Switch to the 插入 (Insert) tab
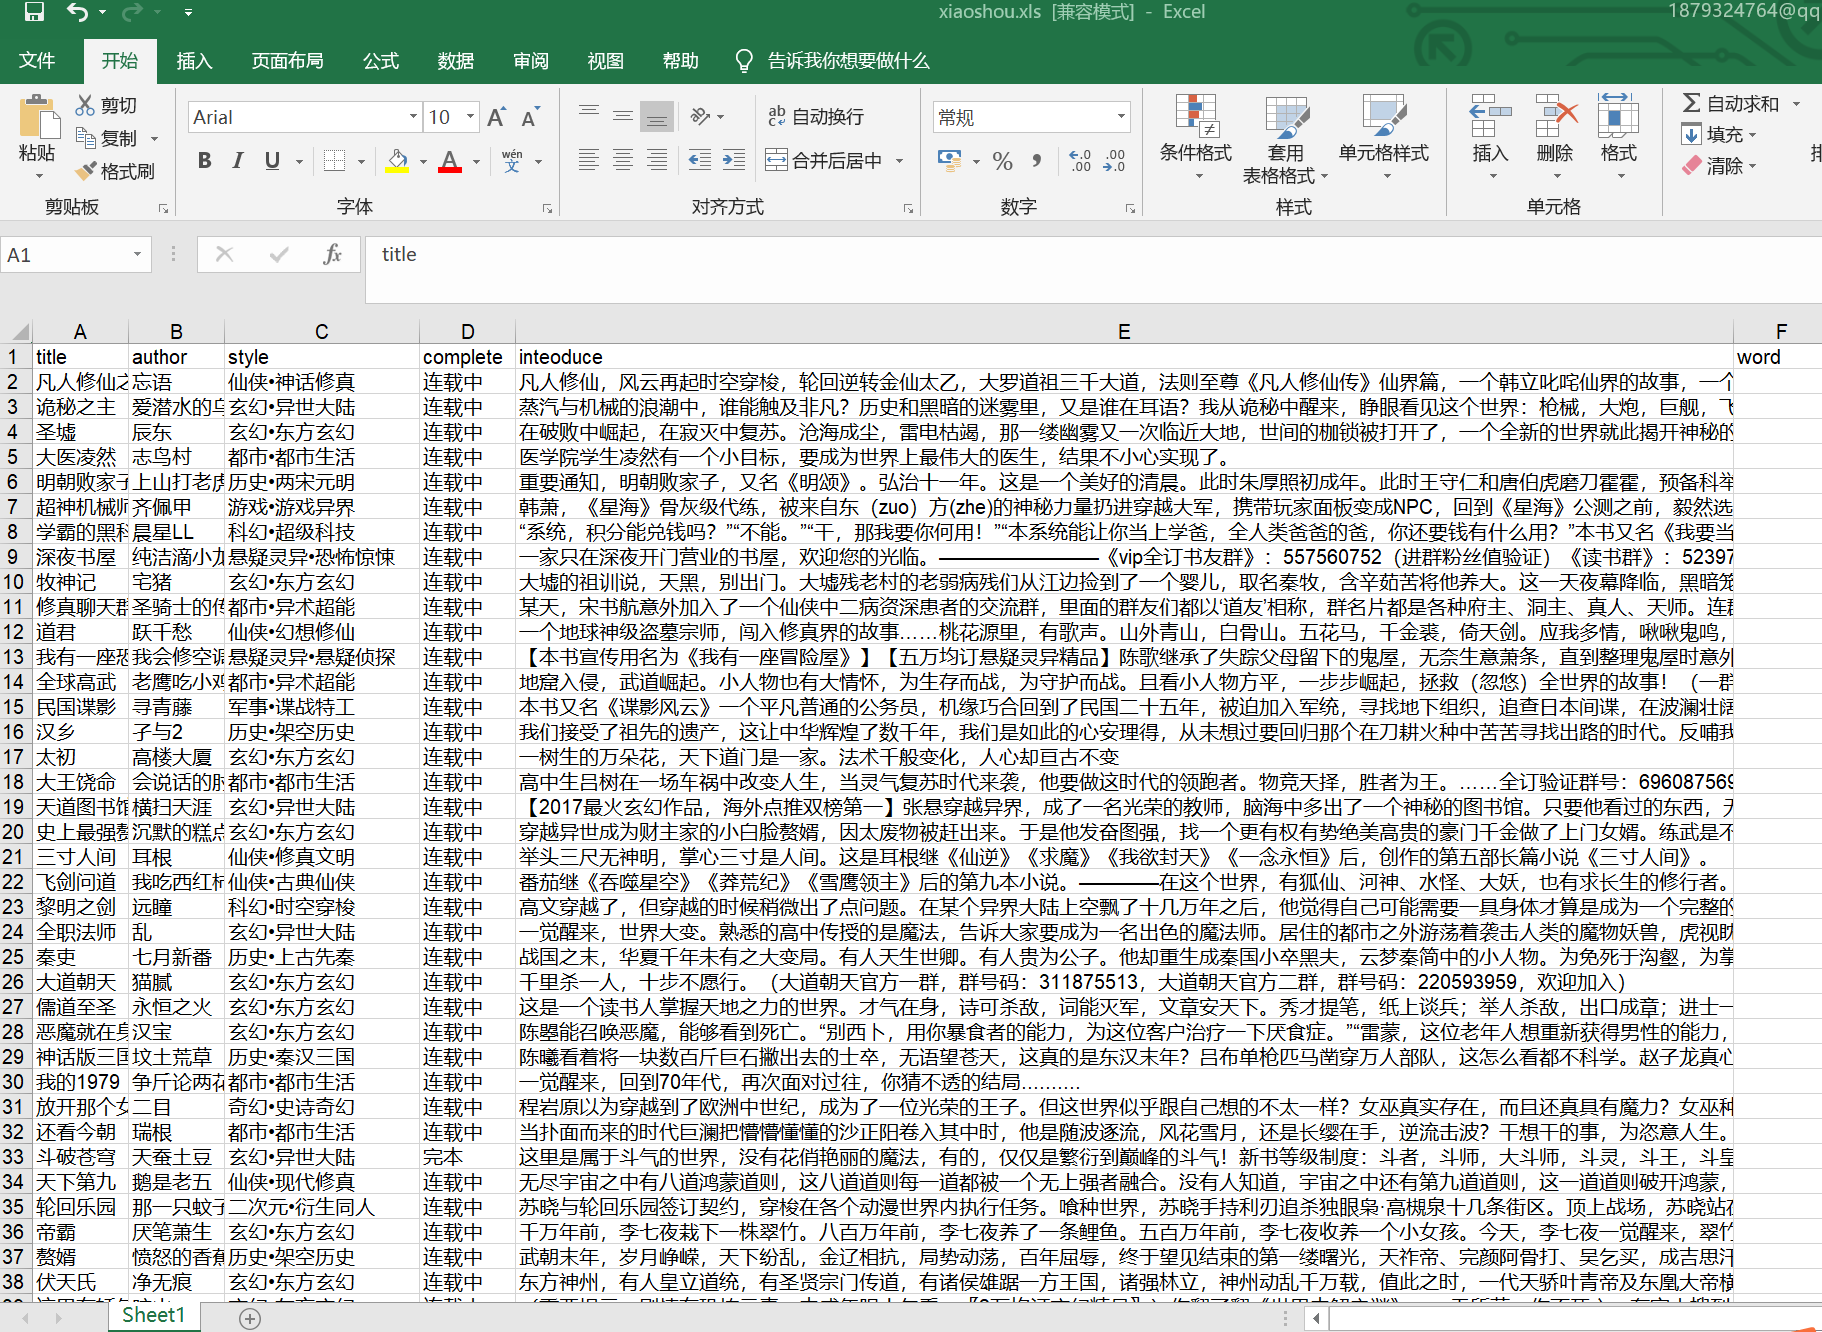Image resolution: width=1822 pixels, height=1332 pixels. (194, 61)
